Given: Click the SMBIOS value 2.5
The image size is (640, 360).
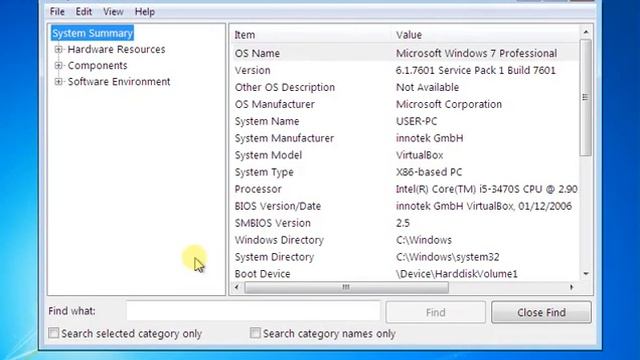Looking at the screenshot, I should click(403, 223).
